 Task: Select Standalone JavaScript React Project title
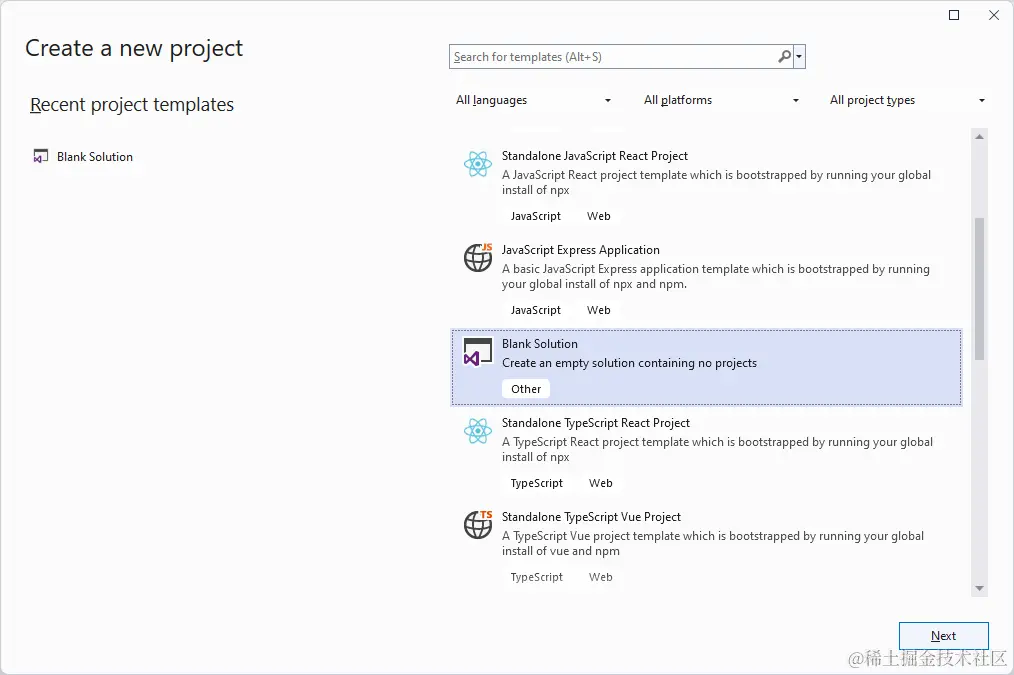tap(594, 156)
